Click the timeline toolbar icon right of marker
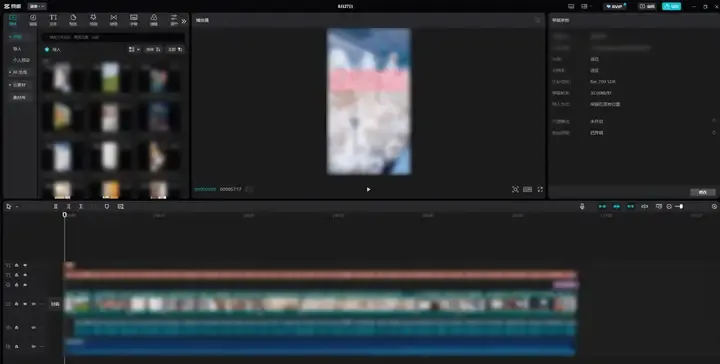The width and height of the screenshot is (720, 364). point(120,207)
